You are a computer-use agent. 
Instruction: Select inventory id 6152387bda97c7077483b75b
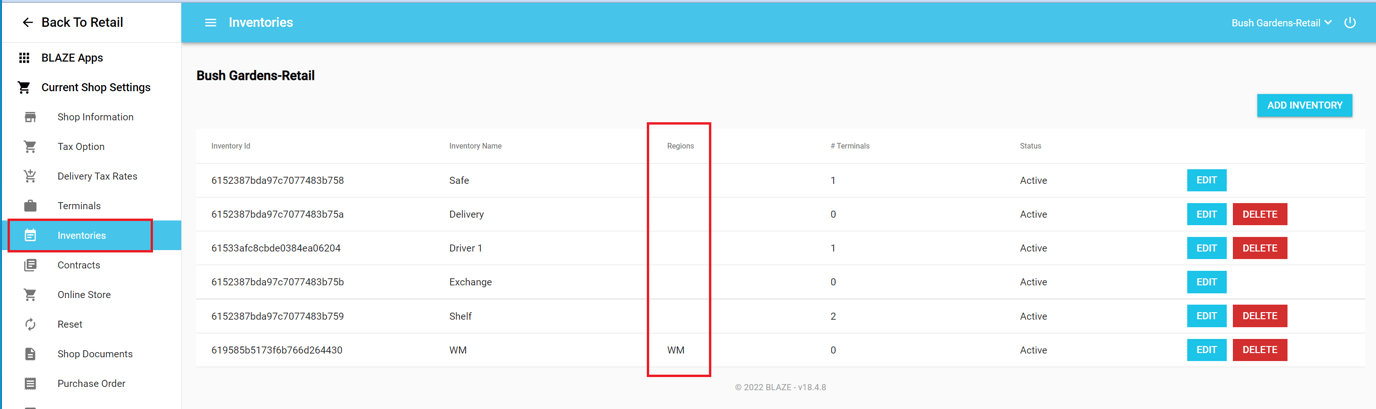[277, 282]
